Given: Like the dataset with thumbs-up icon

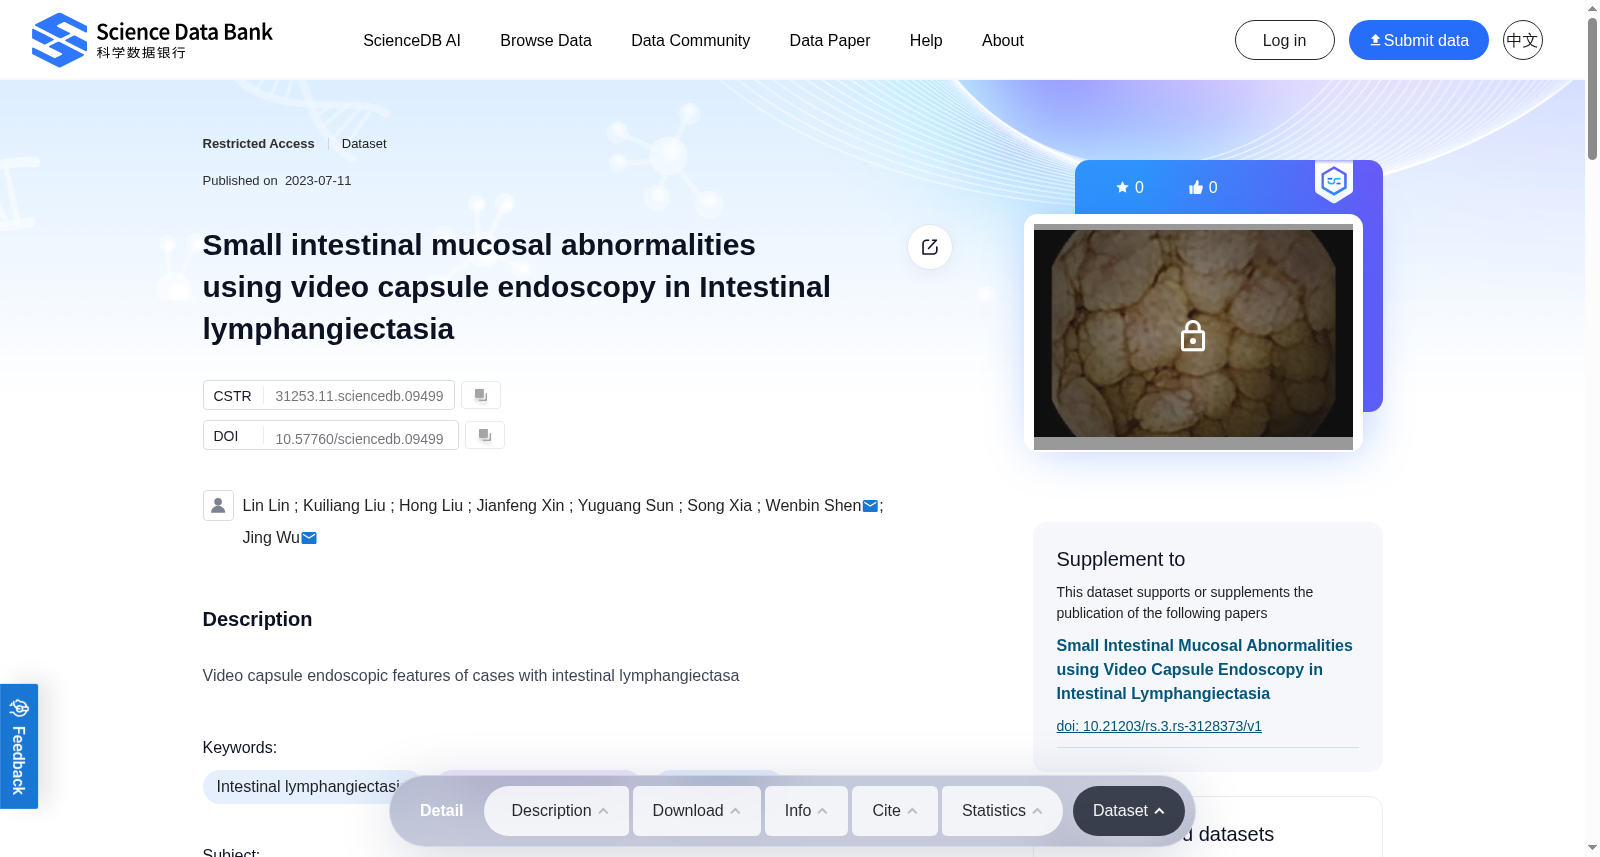Looking at the screenshot, I should coord(1203,187).
